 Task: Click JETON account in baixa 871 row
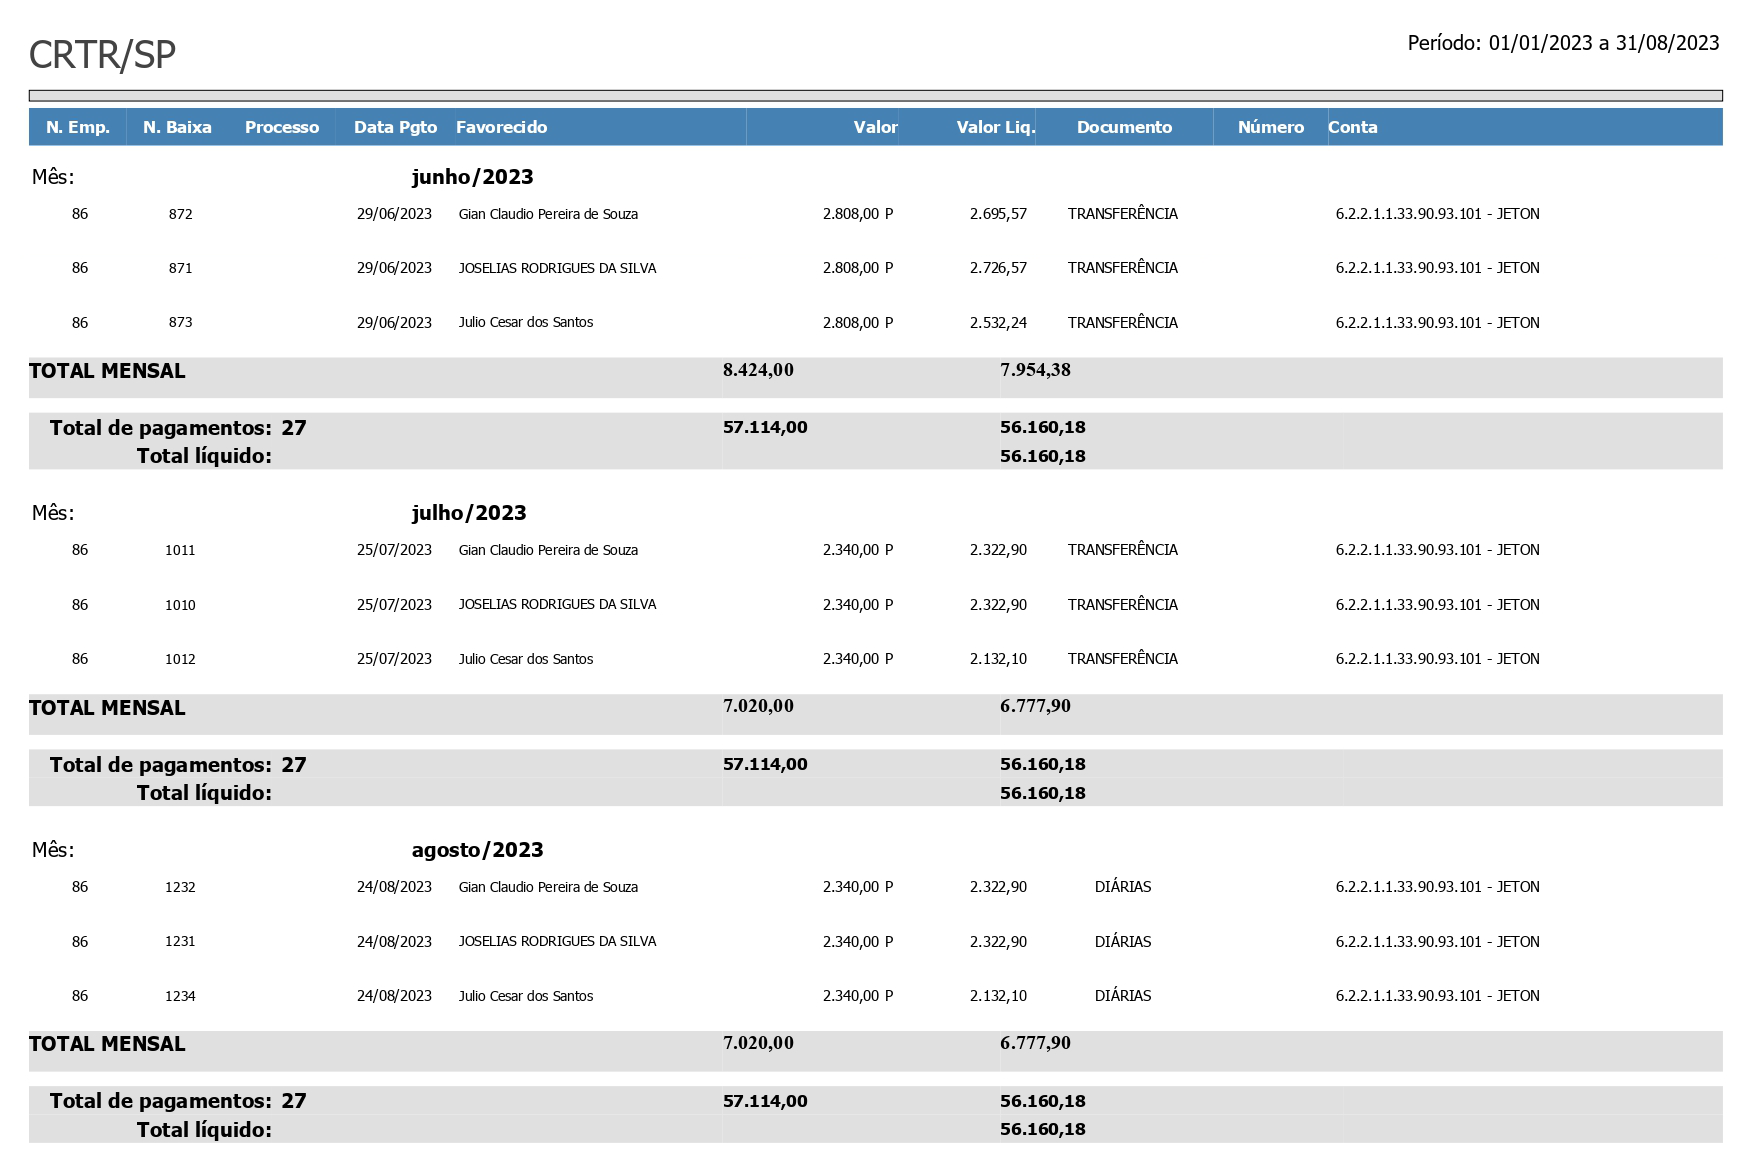(x=1437, y=268)
